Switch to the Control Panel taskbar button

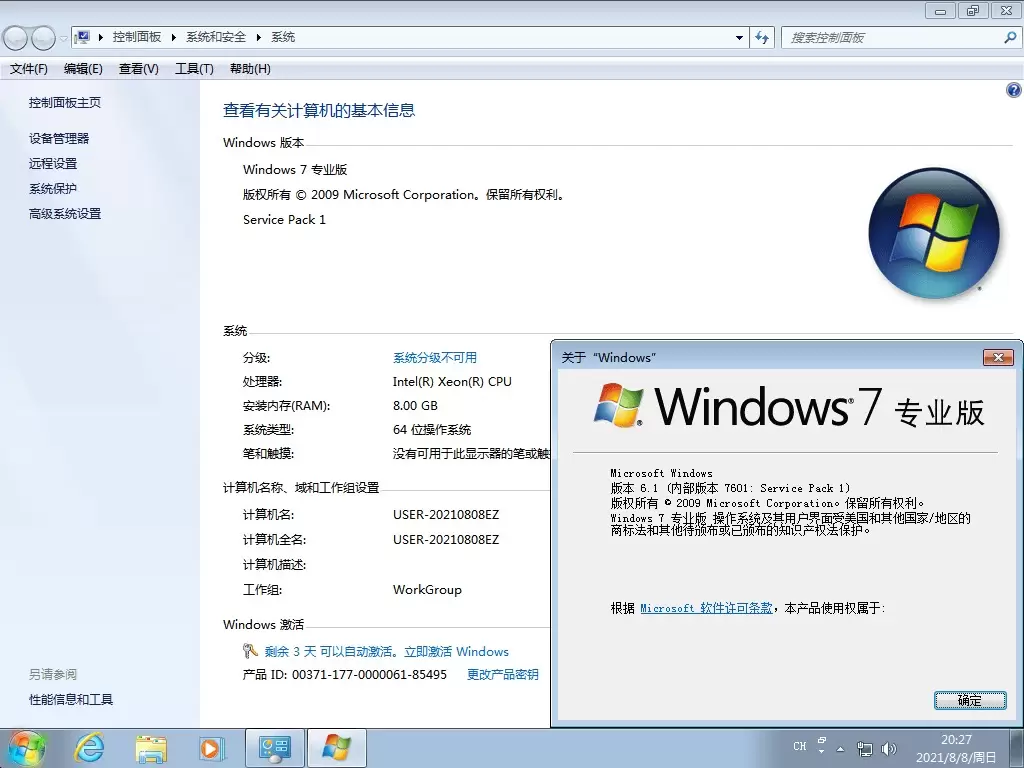point(275,748)
